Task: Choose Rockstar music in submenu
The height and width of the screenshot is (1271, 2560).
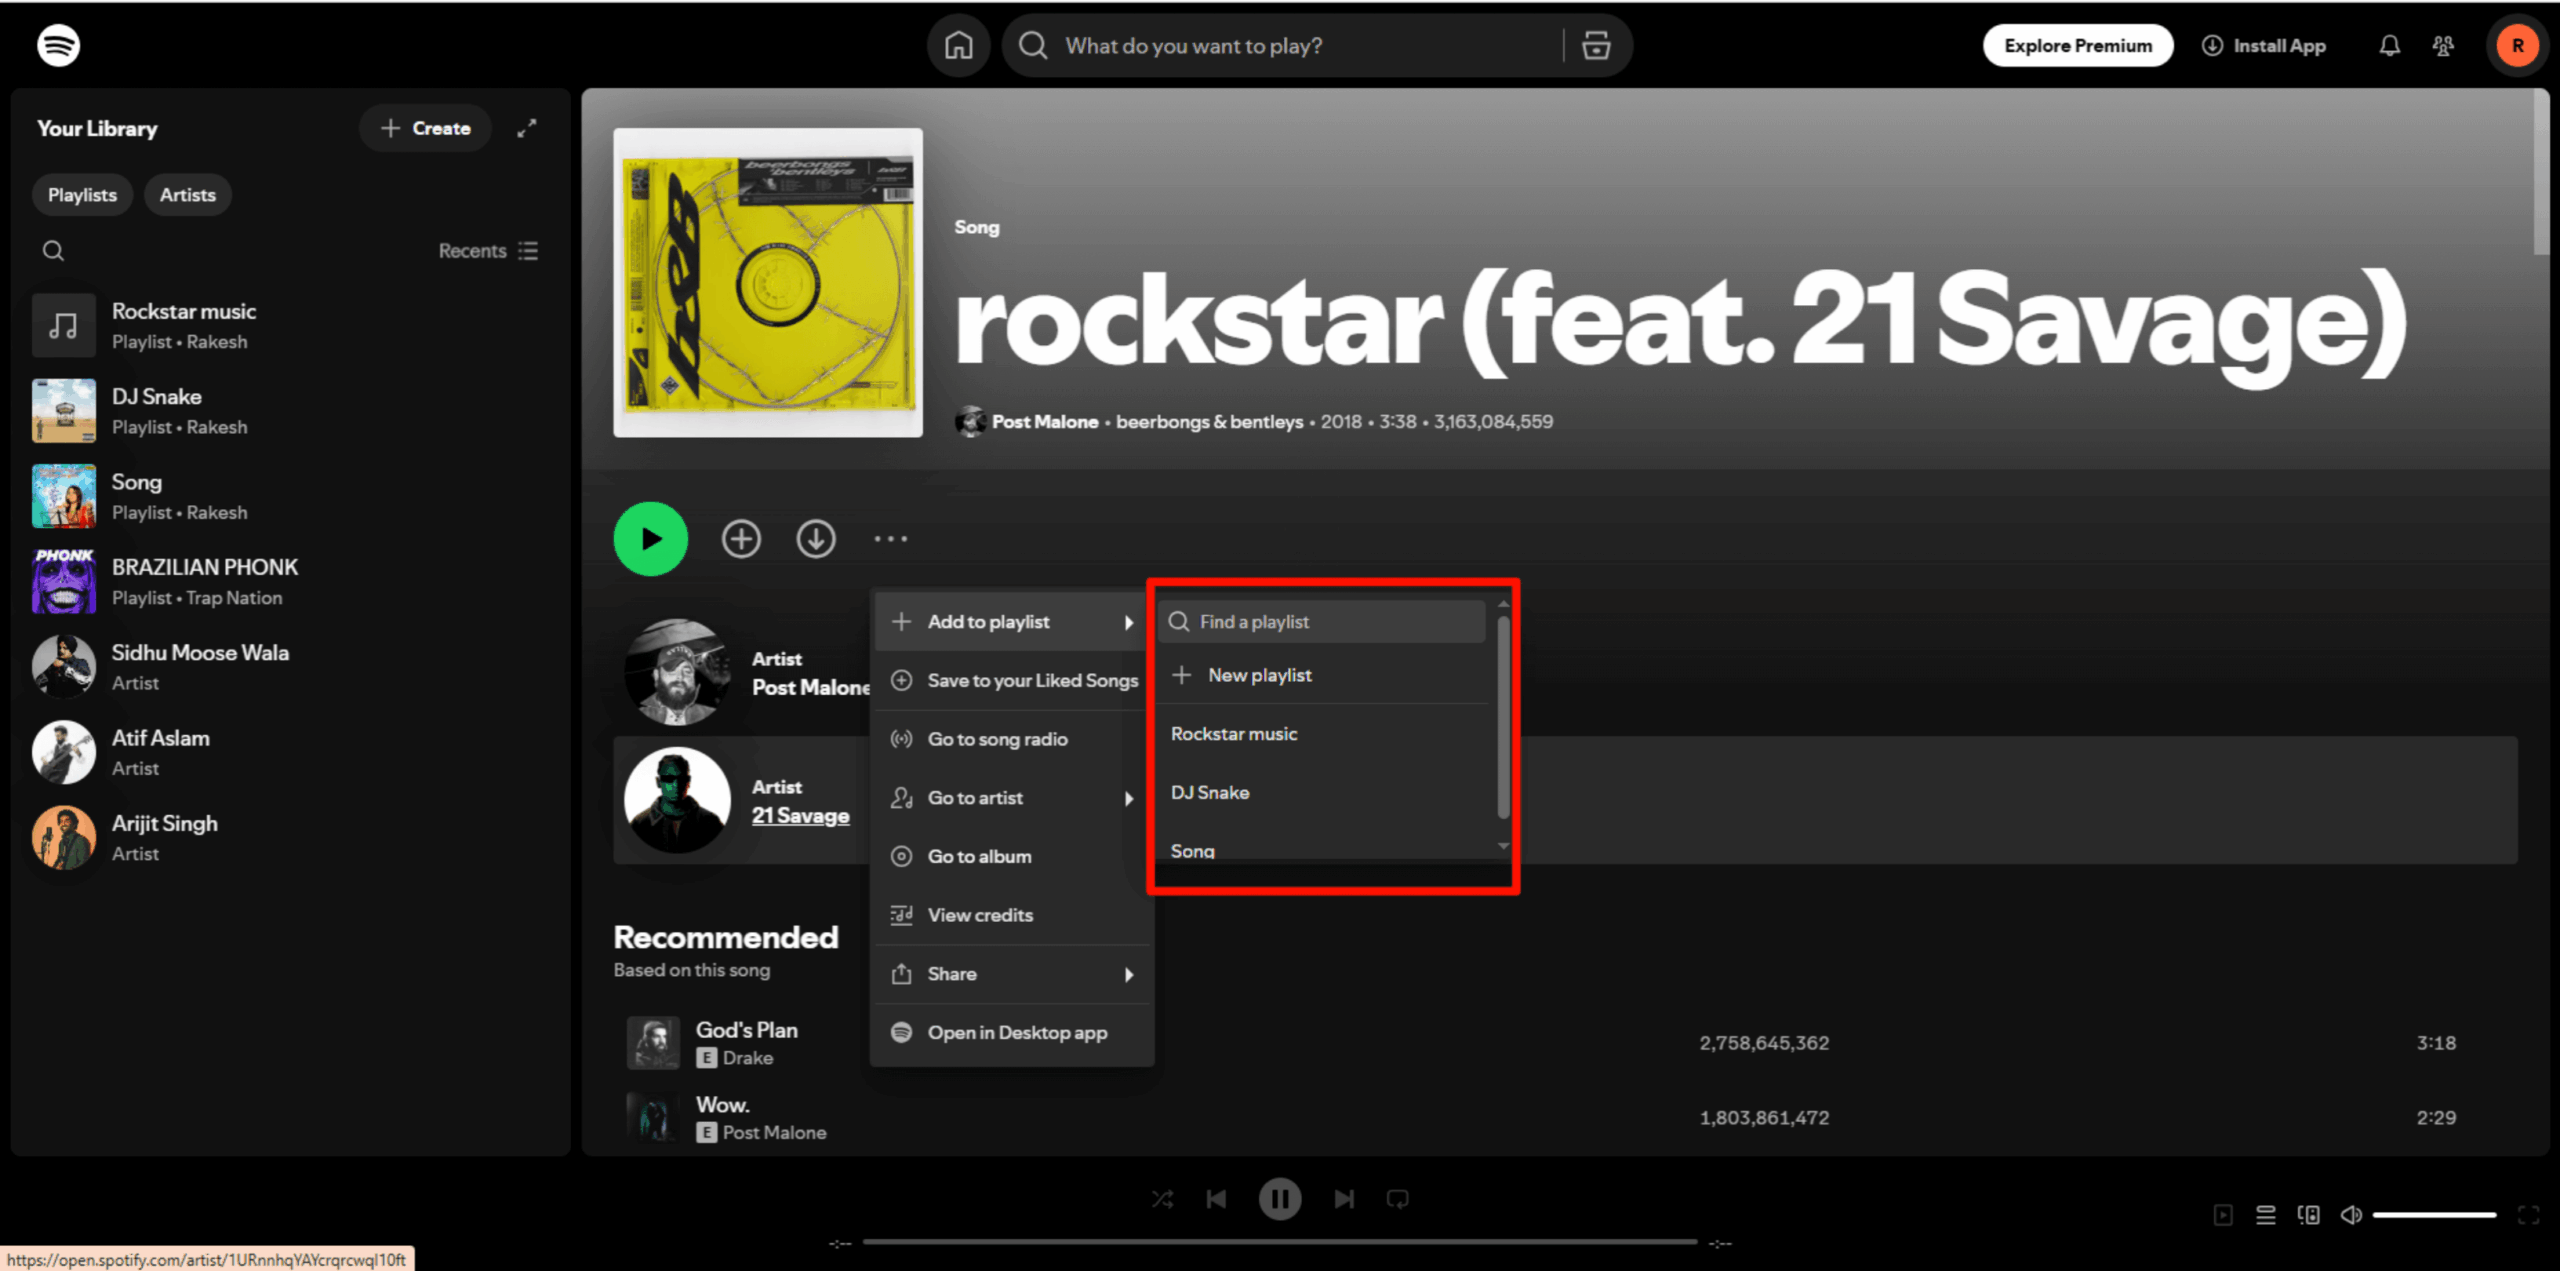Action: pyautogui.click(x=1322, y=734)
